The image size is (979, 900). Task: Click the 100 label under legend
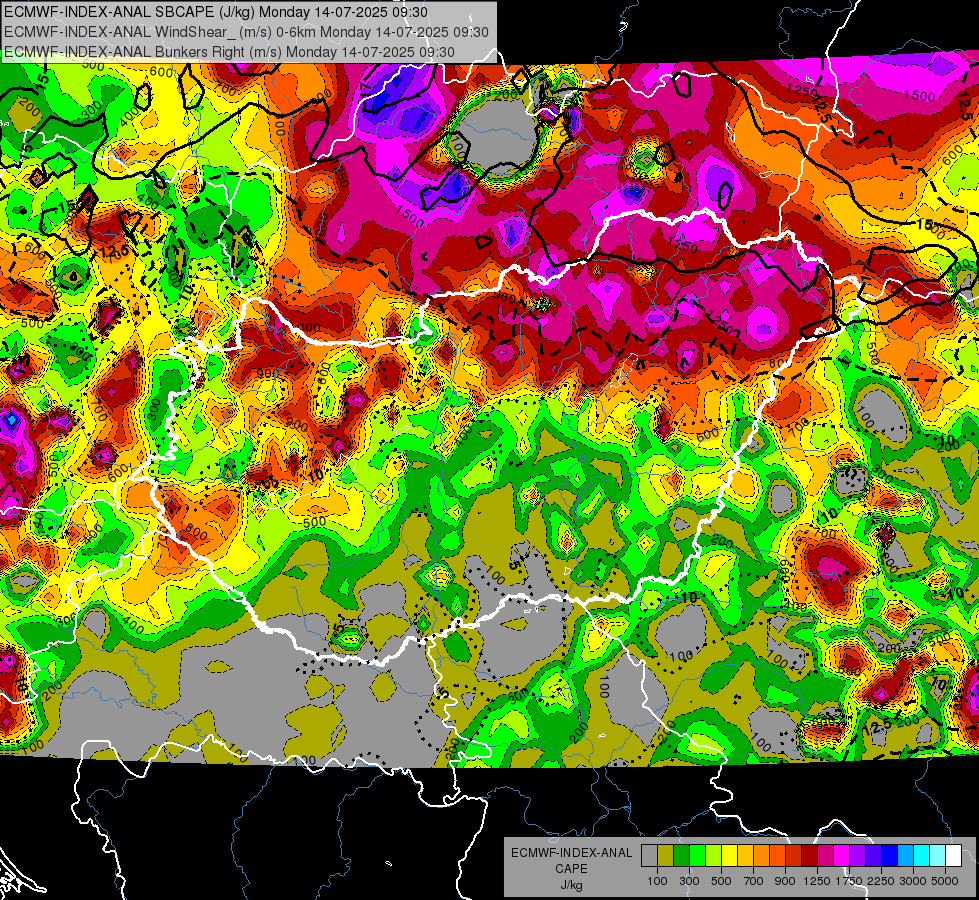point(657,881)
